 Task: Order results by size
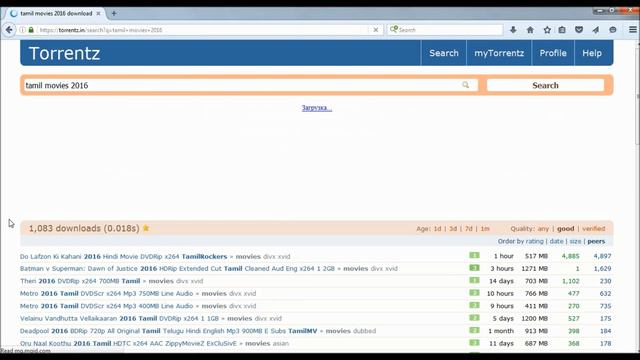tap(575, 241)
